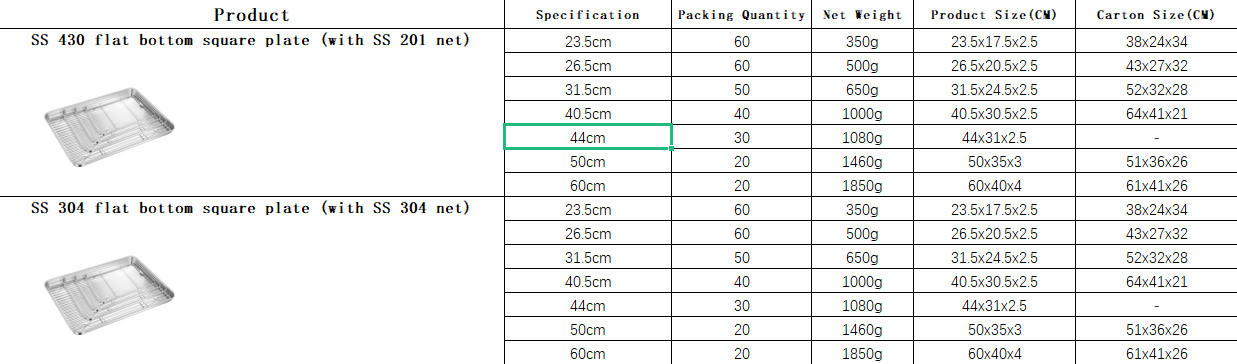
Task: Select the first 1080g net weight cell
Action: [862, 138]
